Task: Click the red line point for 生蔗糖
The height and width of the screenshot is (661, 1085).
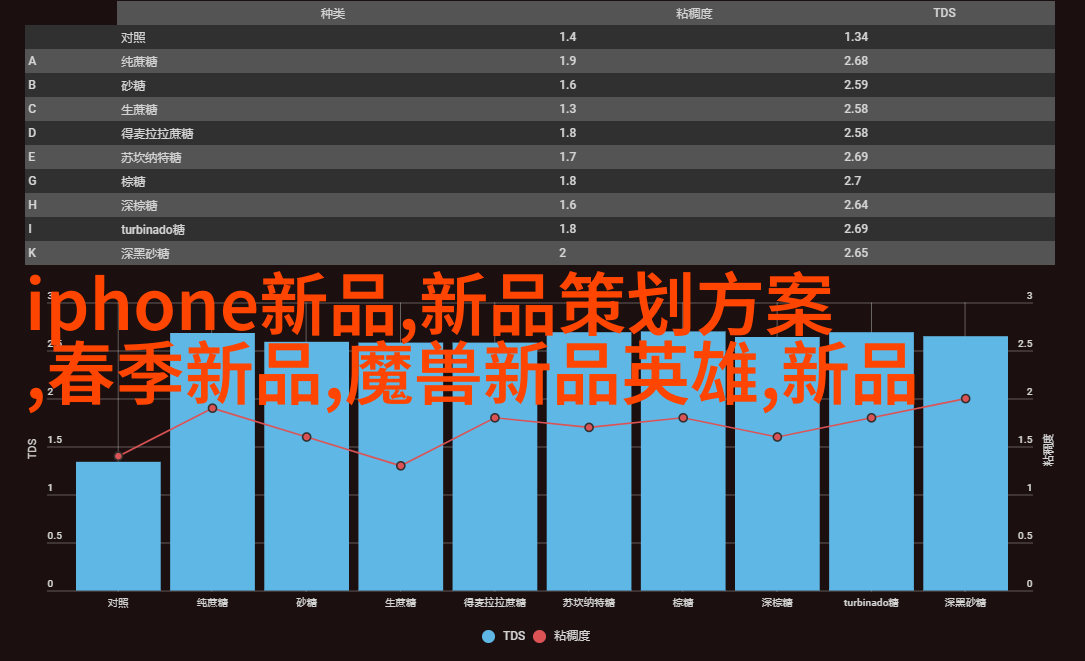Action: point(401,466)
